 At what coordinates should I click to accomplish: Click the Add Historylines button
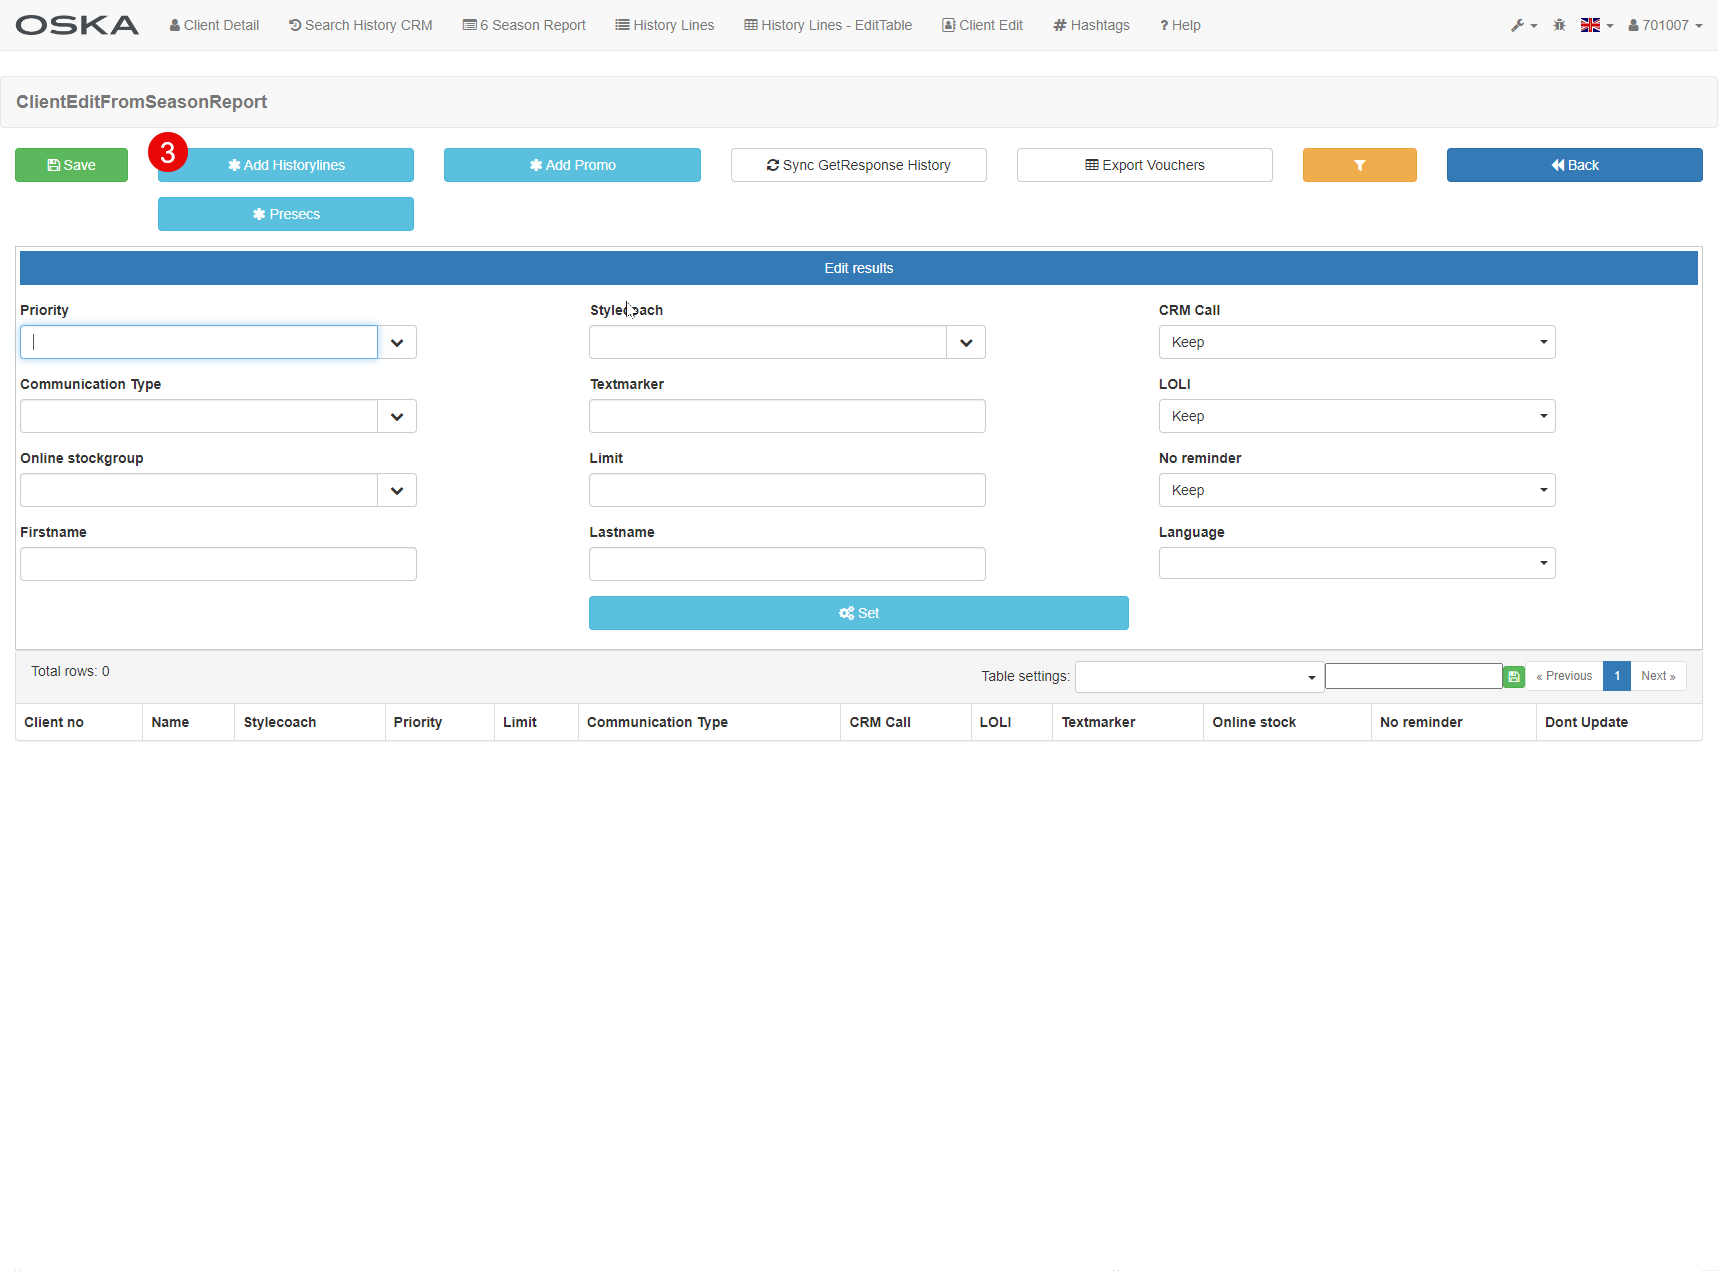pos(286,165)
